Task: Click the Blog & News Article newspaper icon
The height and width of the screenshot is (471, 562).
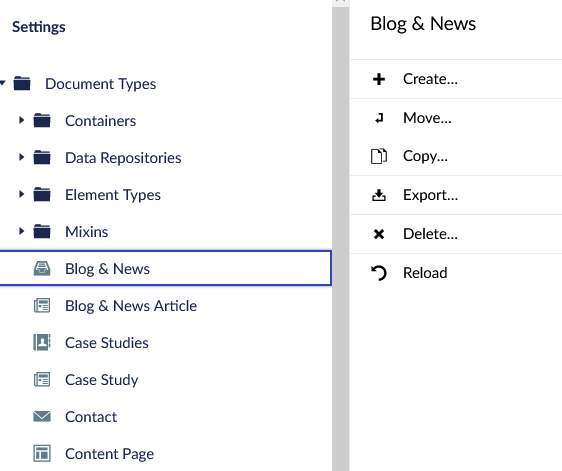Action: [x=42, y=306]
